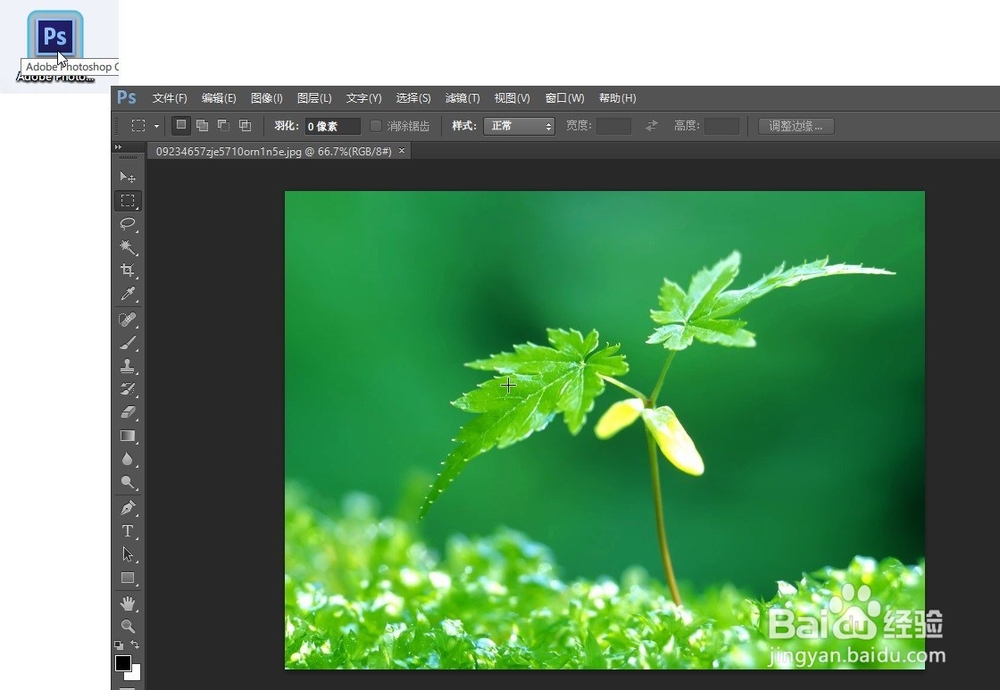Select the Dodge tool
This screenshot has width=1000, height=690.
[x=128, y=483]
